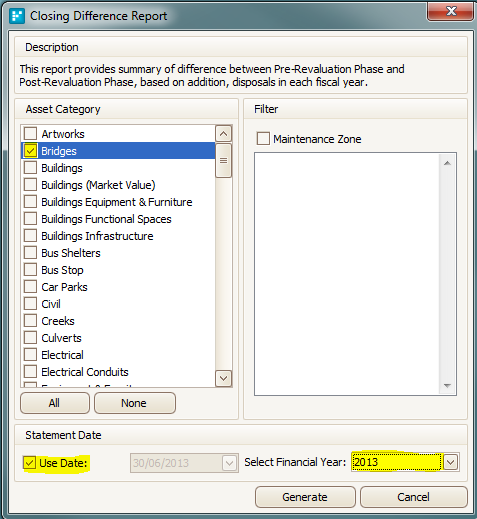The image size is (477, 519).
Task: Expand the 30/06/2013 date picker dropdown
Action: tap(229, 463)
